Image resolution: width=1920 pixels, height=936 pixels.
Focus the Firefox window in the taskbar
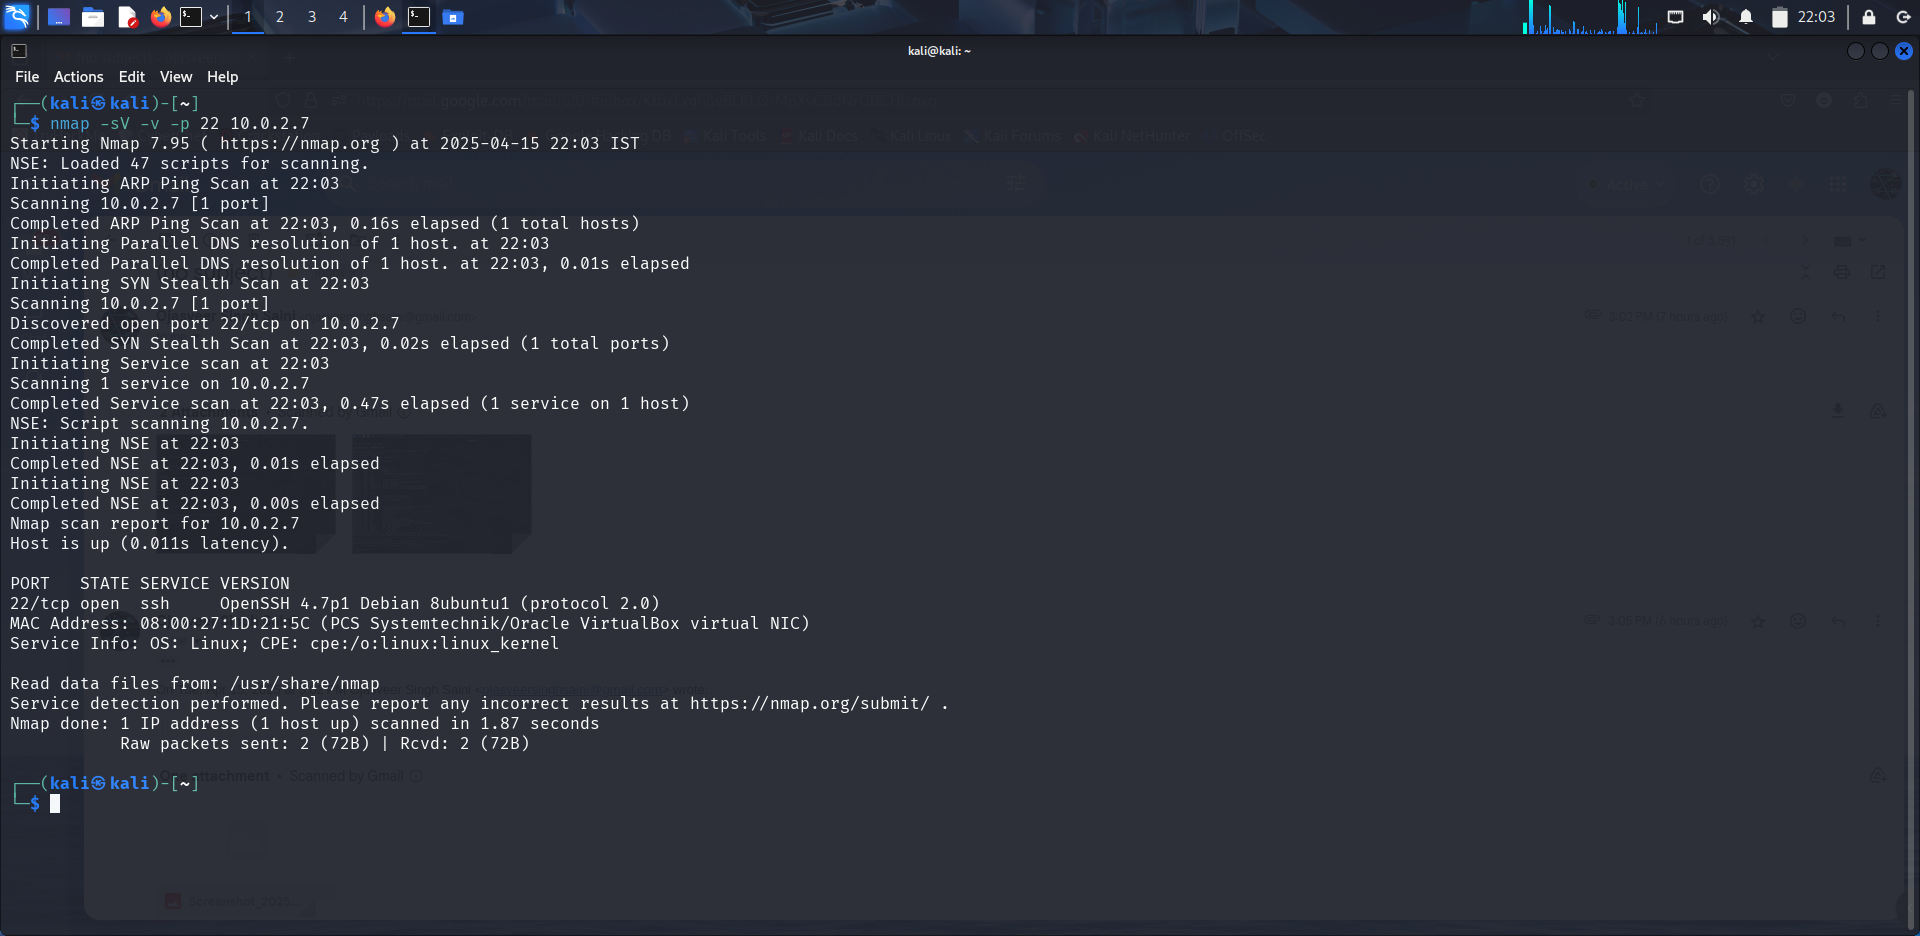tap(385, 17)
